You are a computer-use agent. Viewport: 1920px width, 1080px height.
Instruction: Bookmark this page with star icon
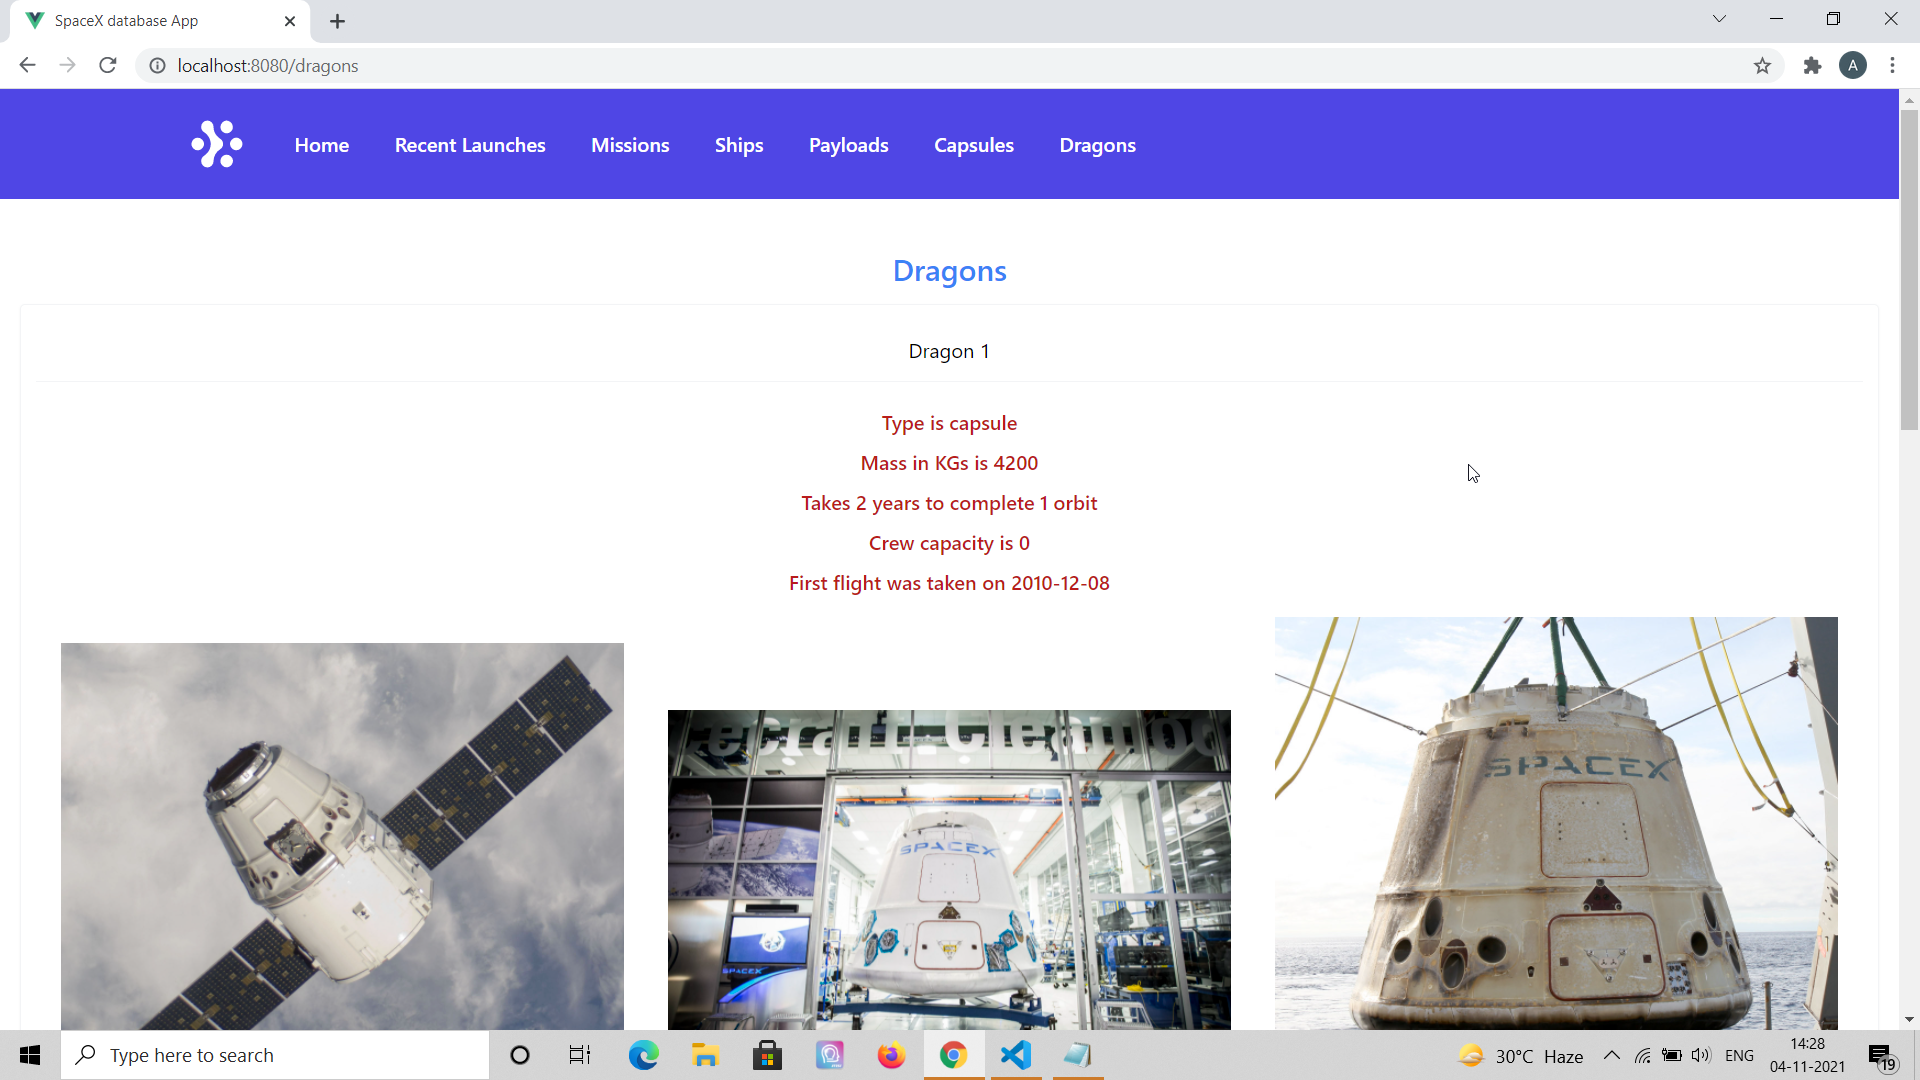coord(1762,66)
